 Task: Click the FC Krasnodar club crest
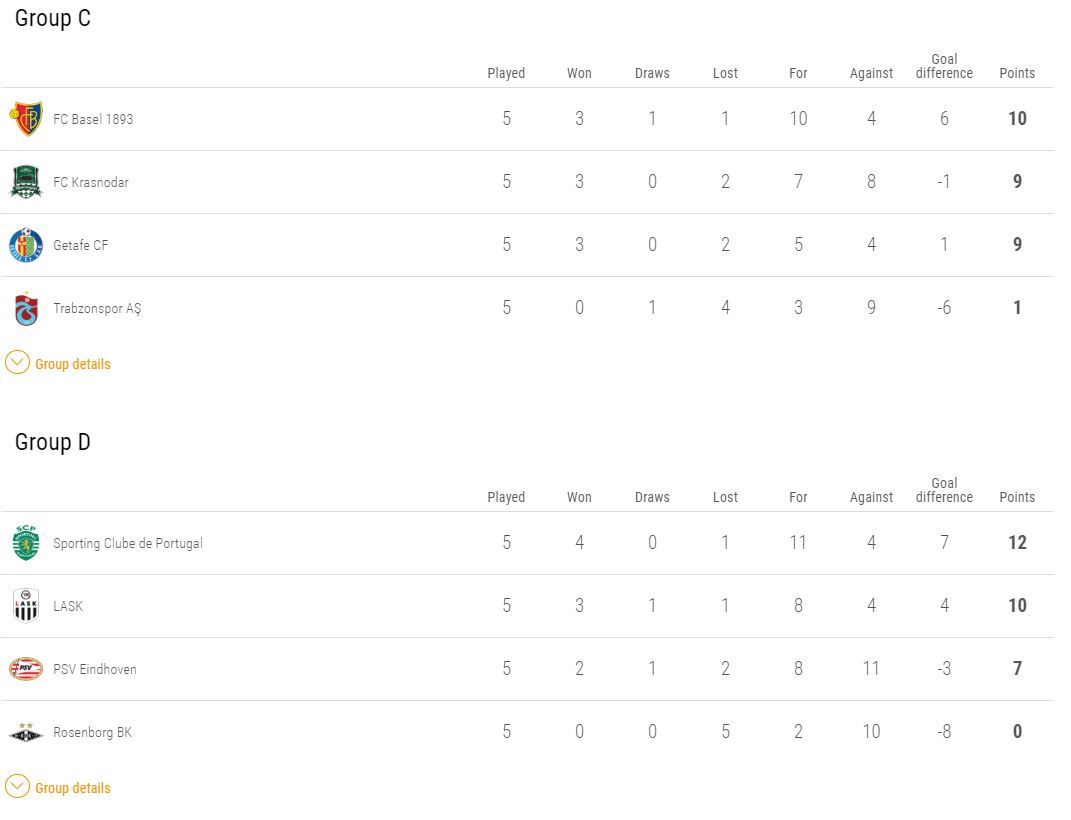(x=26, y=182)
